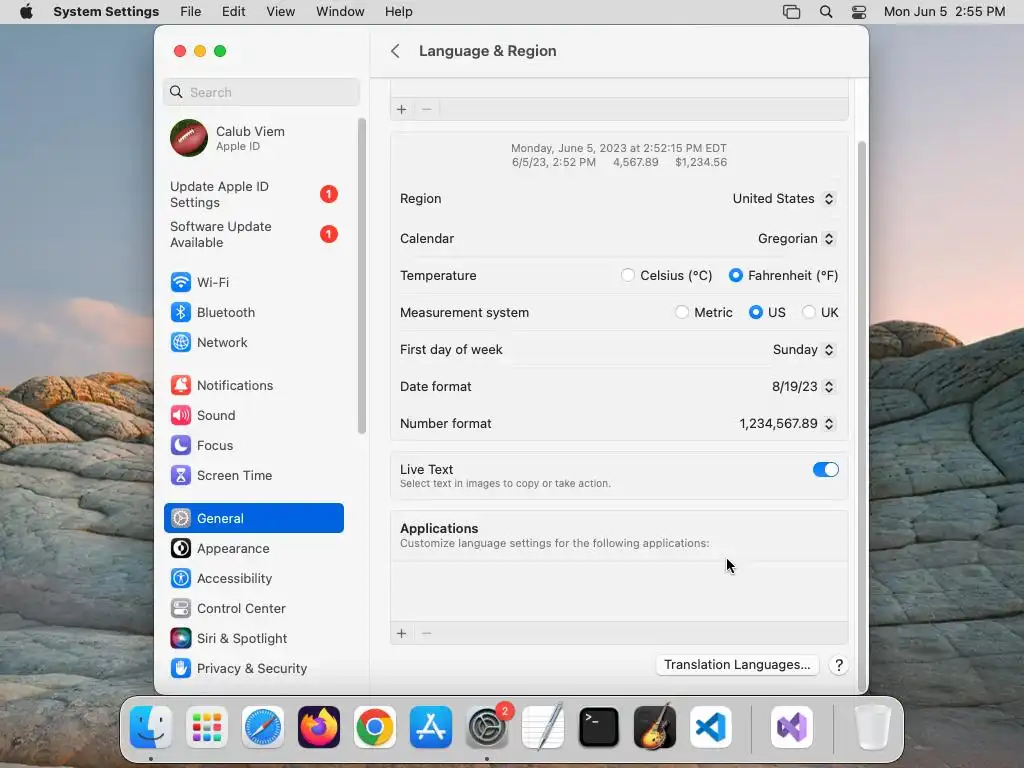Click the sidebar scrollbar
The height and width of the screenshot is (768, 1024).
[x=362, y=276]
